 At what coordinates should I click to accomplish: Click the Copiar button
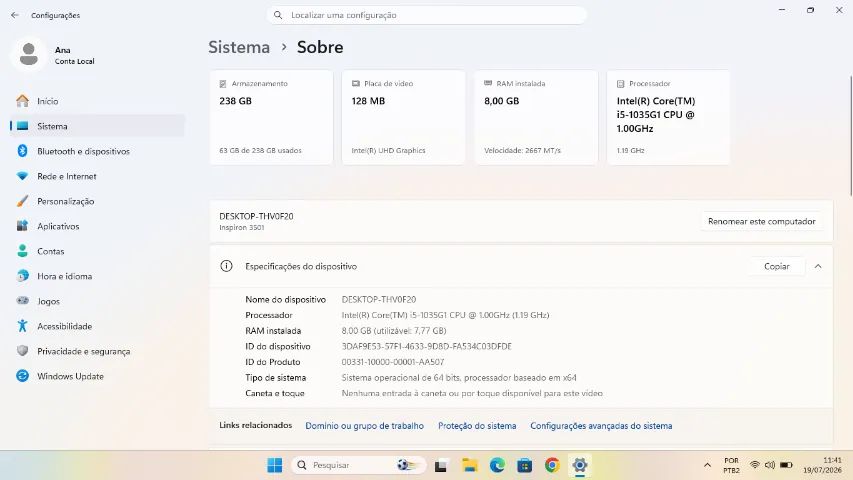(776, 266)
